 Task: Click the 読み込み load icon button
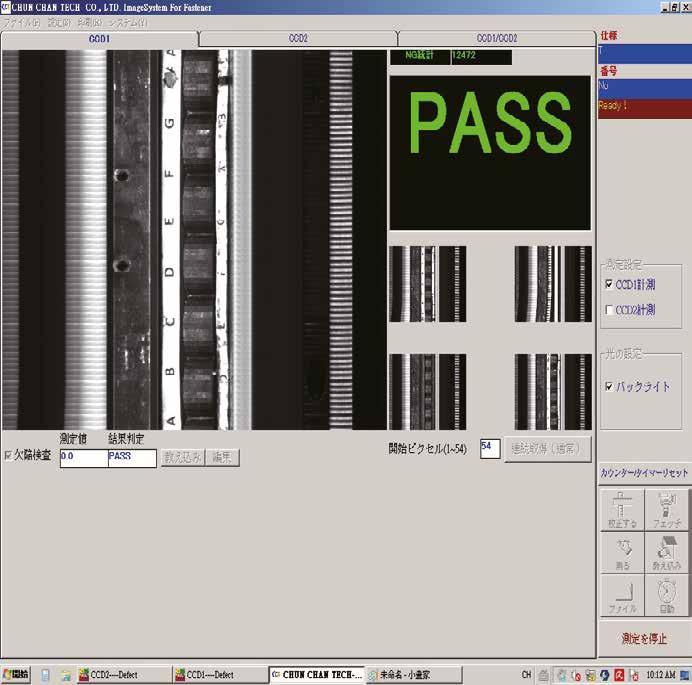pos(667,552)
